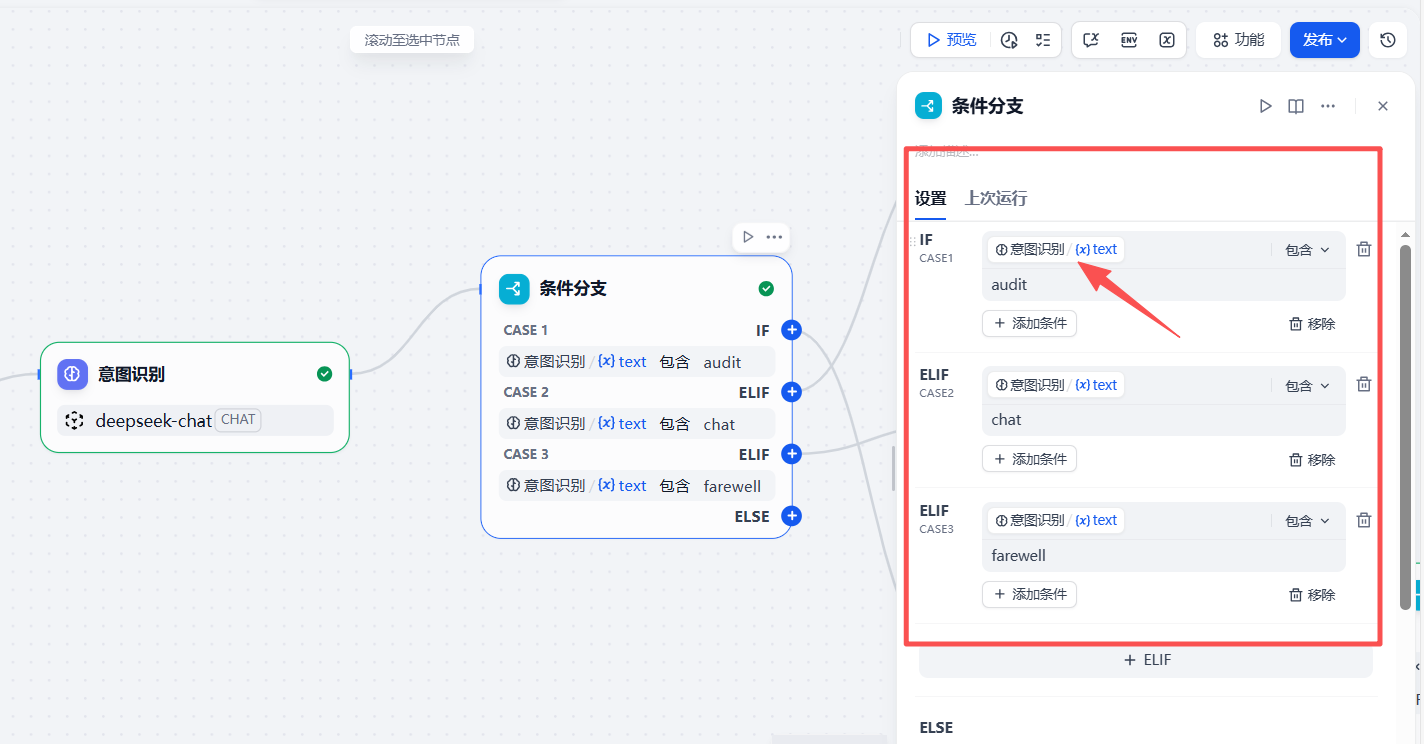The height and width of the screenshot is (744, 1424).
Task: Click the farewell value input field
Action: point(1163,556)
